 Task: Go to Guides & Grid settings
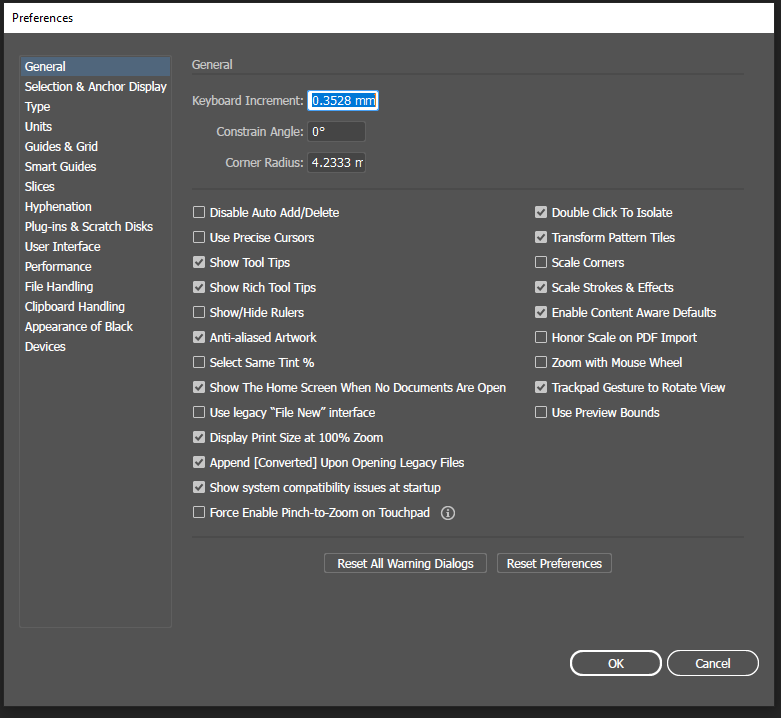coord(61,147)
